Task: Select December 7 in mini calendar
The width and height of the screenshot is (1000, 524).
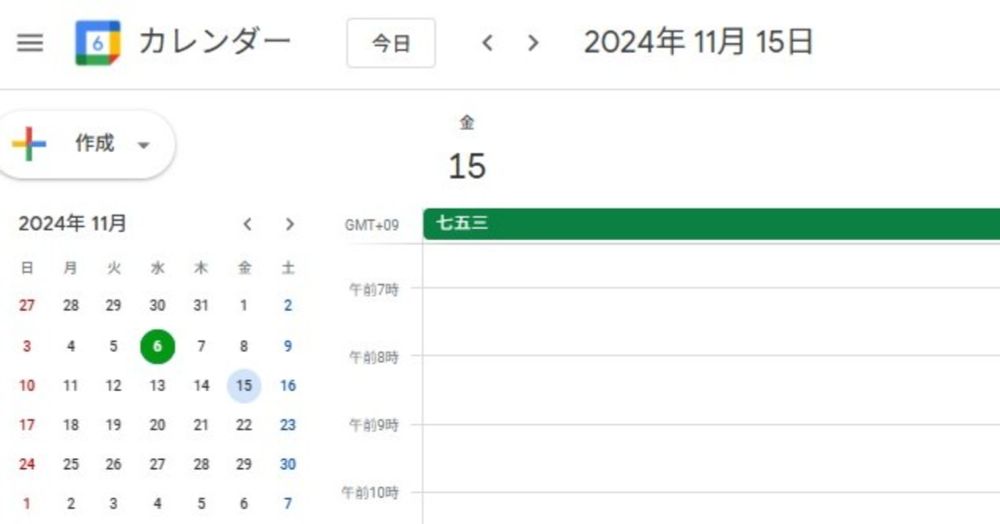Action: pos(288,504)
